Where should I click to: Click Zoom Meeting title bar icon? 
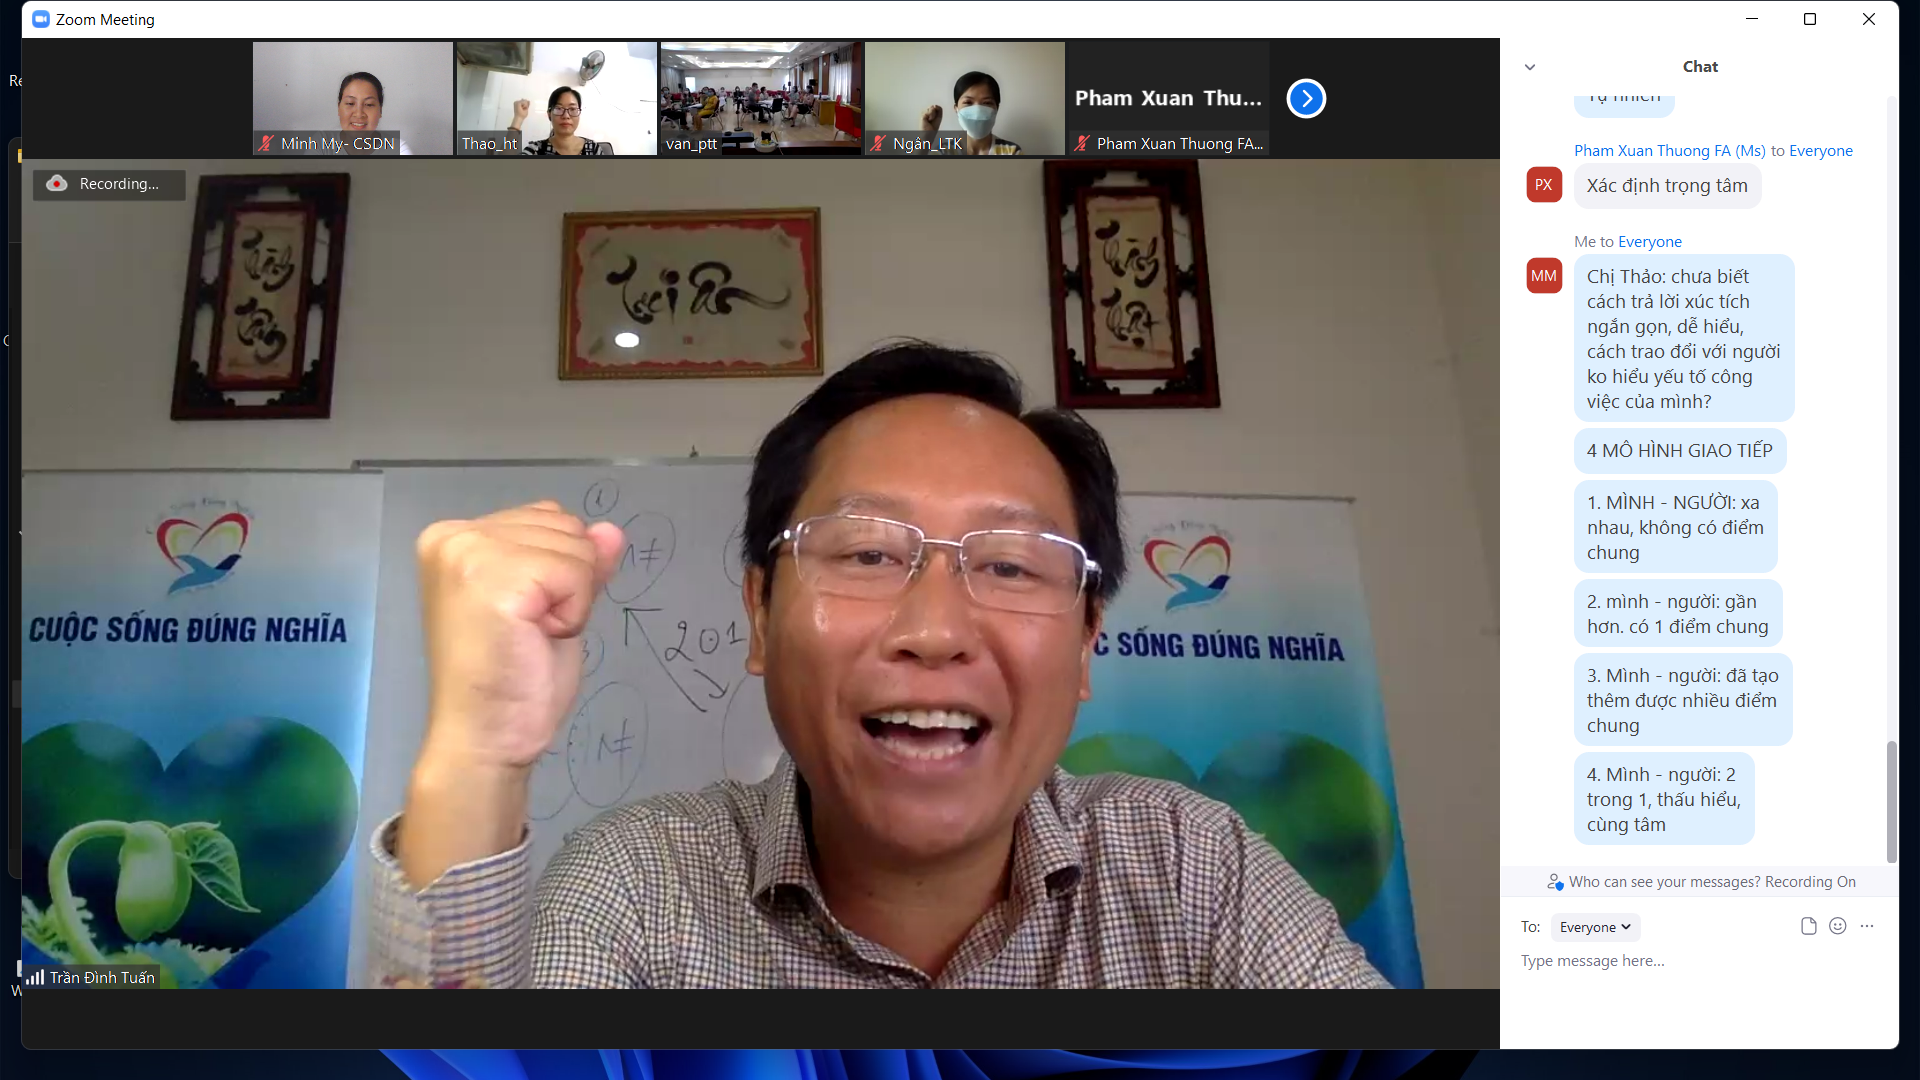coord(41,19)
